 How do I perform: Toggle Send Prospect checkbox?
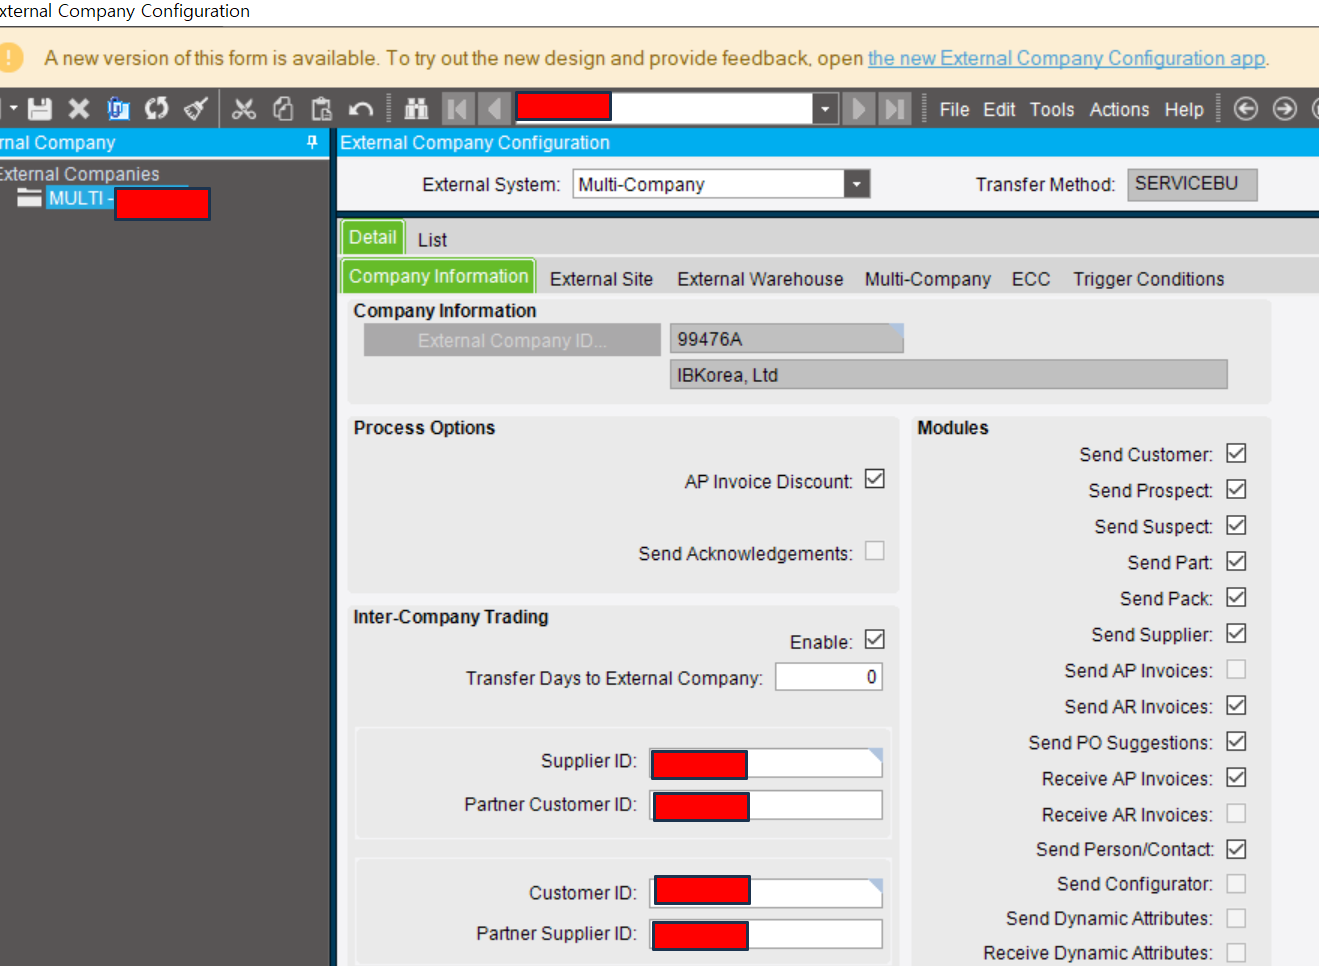(1236, 489)
